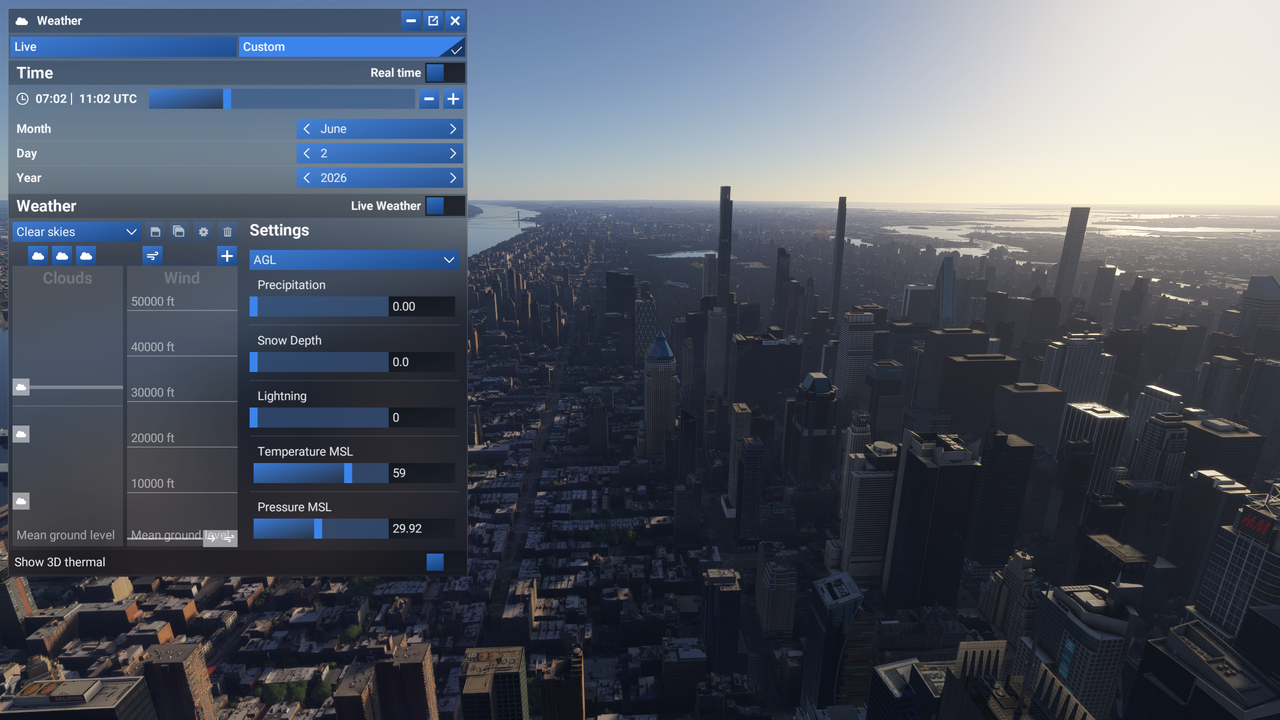Click the Pressure MSL value 29.92
The width and height of the screenshot is (1280, 720).
422,529
